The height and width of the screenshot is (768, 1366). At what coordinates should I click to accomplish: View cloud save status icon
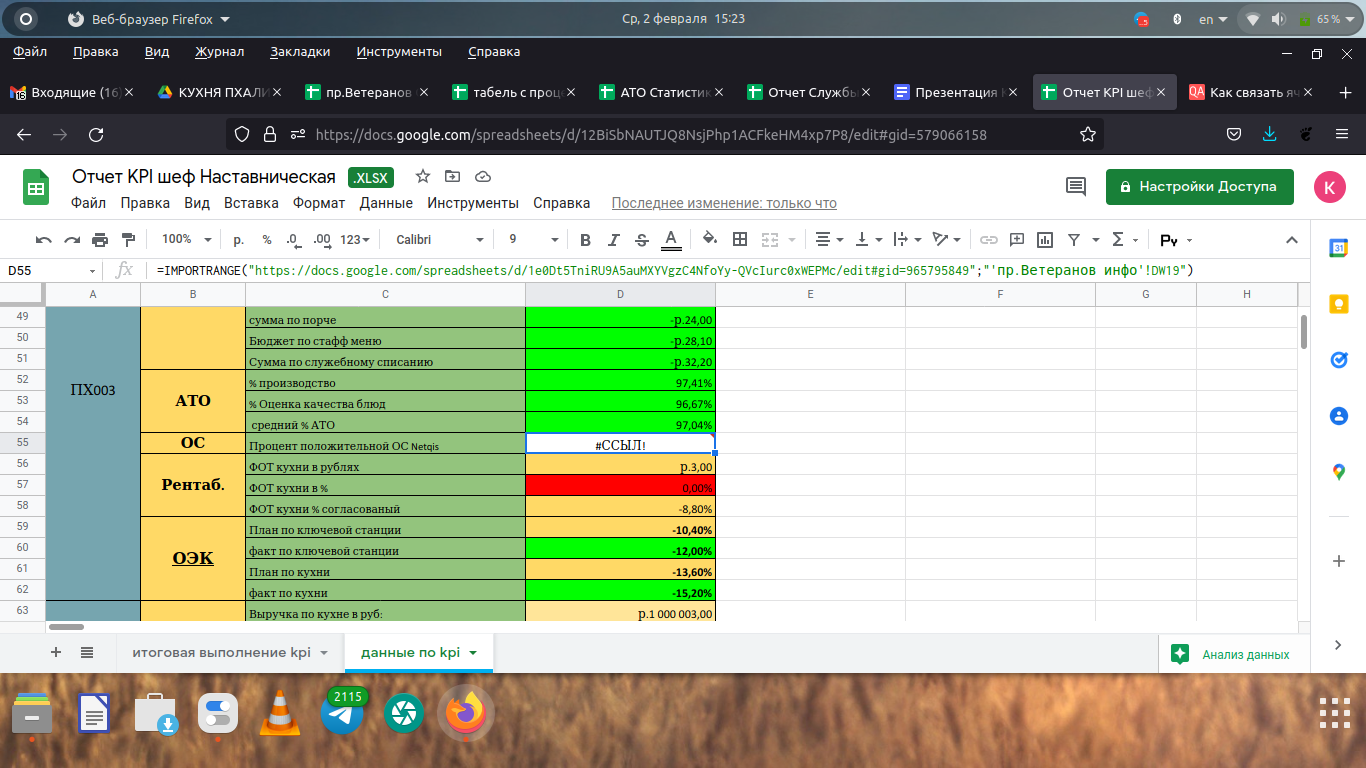click(483, 176)
